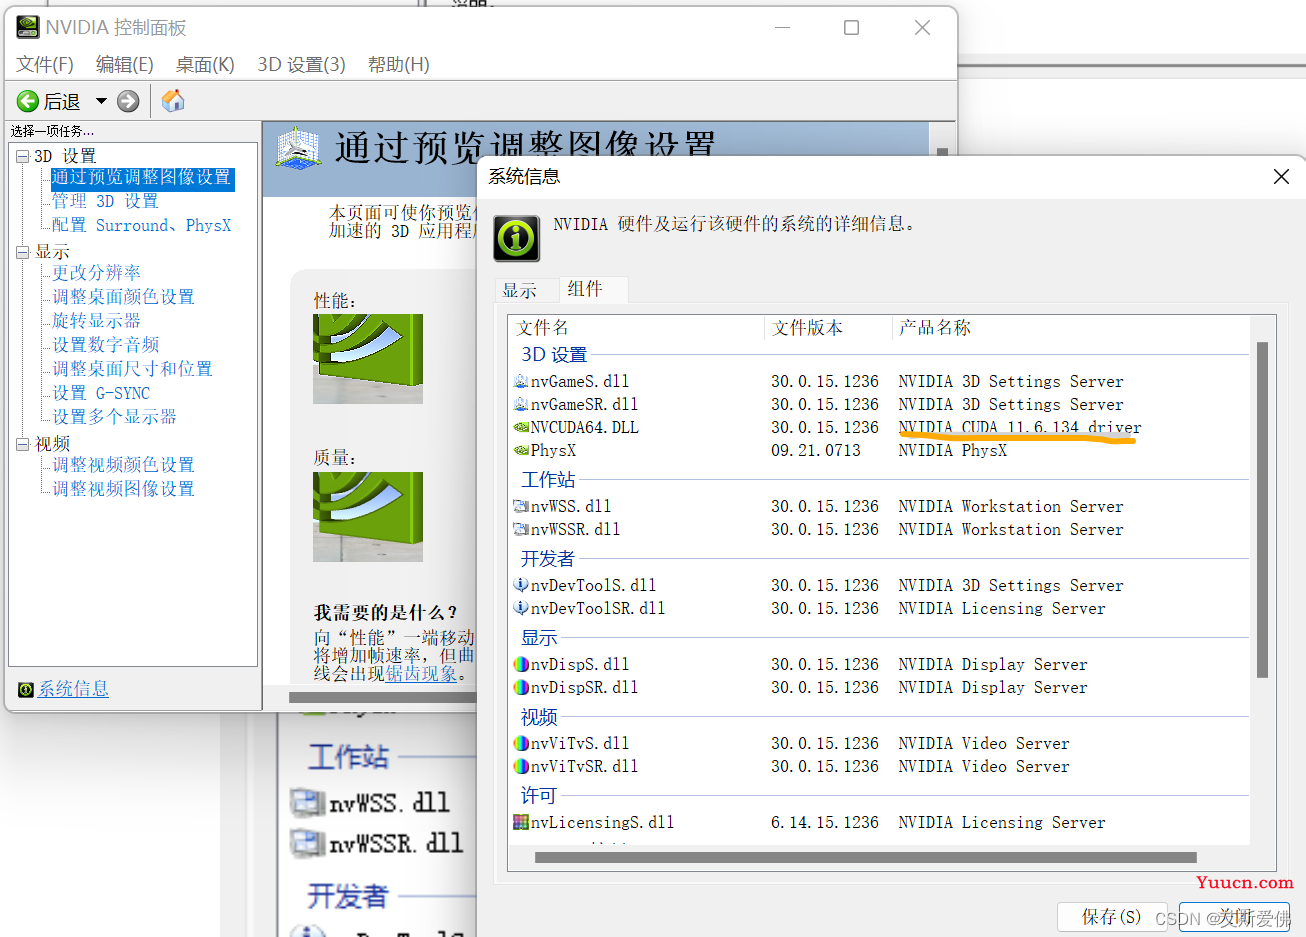Image resolution: width=1306 pixels, height=937 pixels.
Task: Click the system info dialog green info icon
Action: pyautogui.click(x=517, y=238)
